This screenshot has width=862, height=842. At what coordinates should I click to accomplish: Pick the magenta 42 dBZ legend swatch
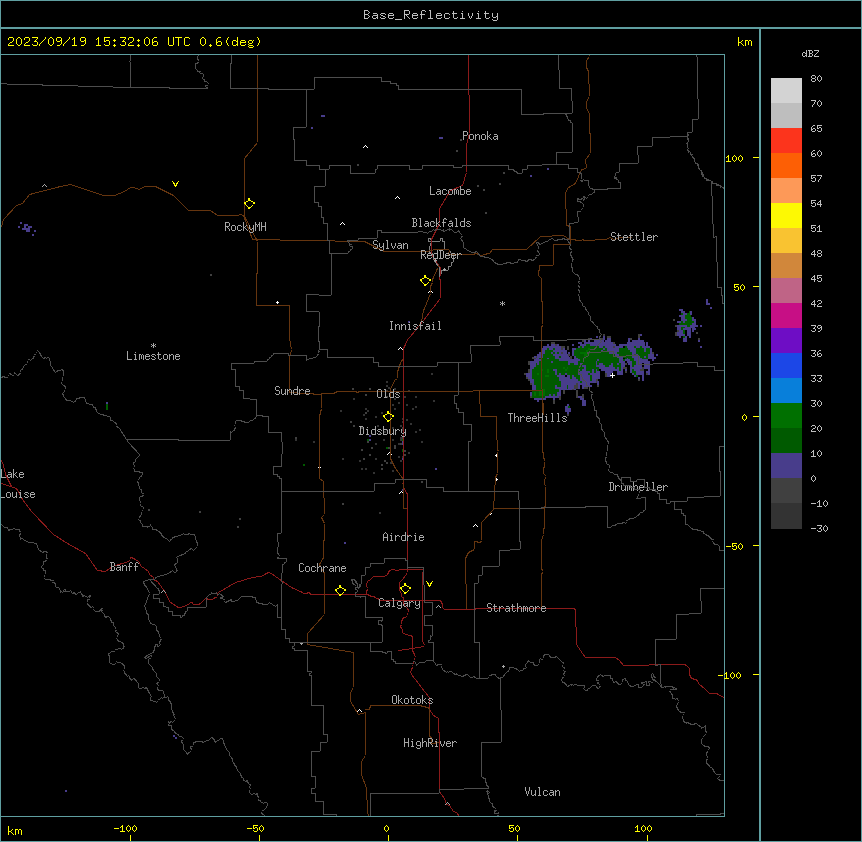tap(786, 315)
